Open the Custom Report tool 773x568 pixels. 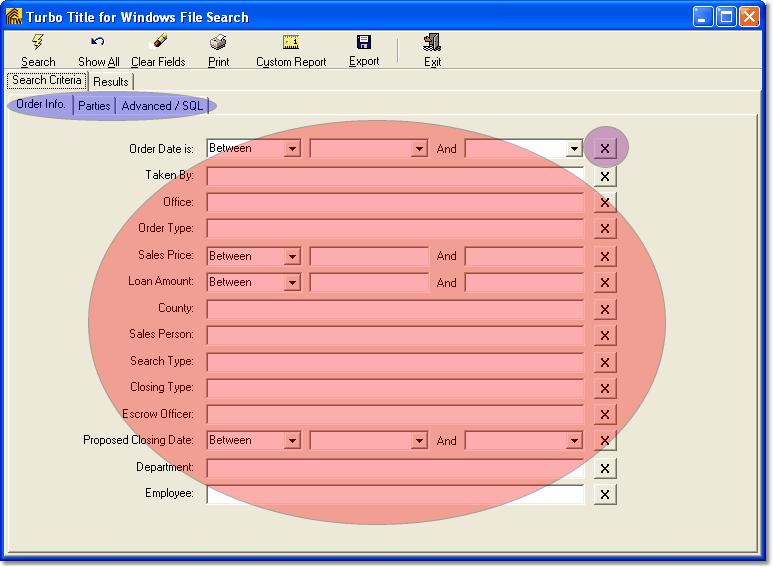291,42
